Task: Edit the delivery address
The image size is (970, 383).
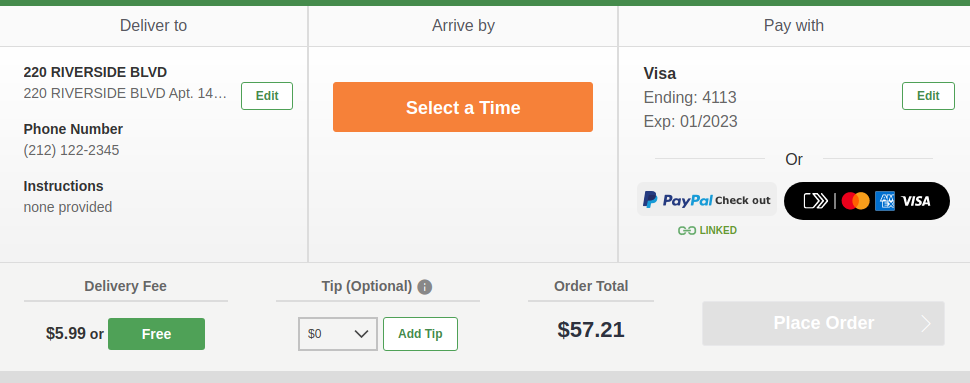Action: (267, 96)
